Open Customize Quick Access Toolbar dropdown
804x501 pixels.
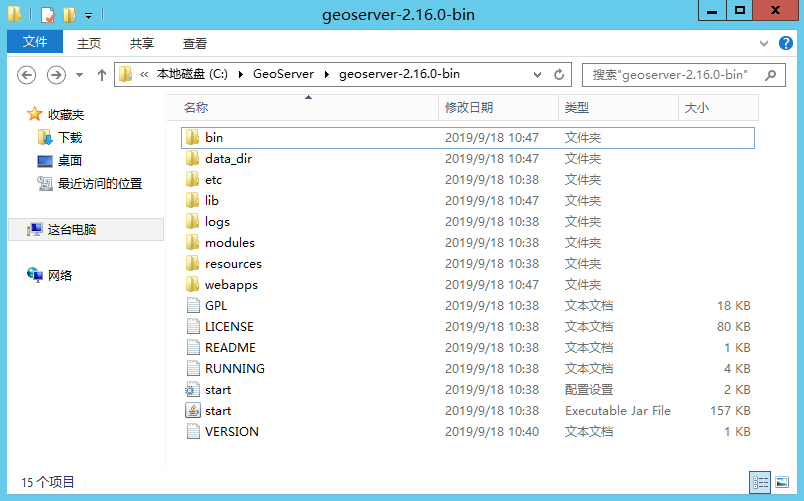tap(89, 16)
